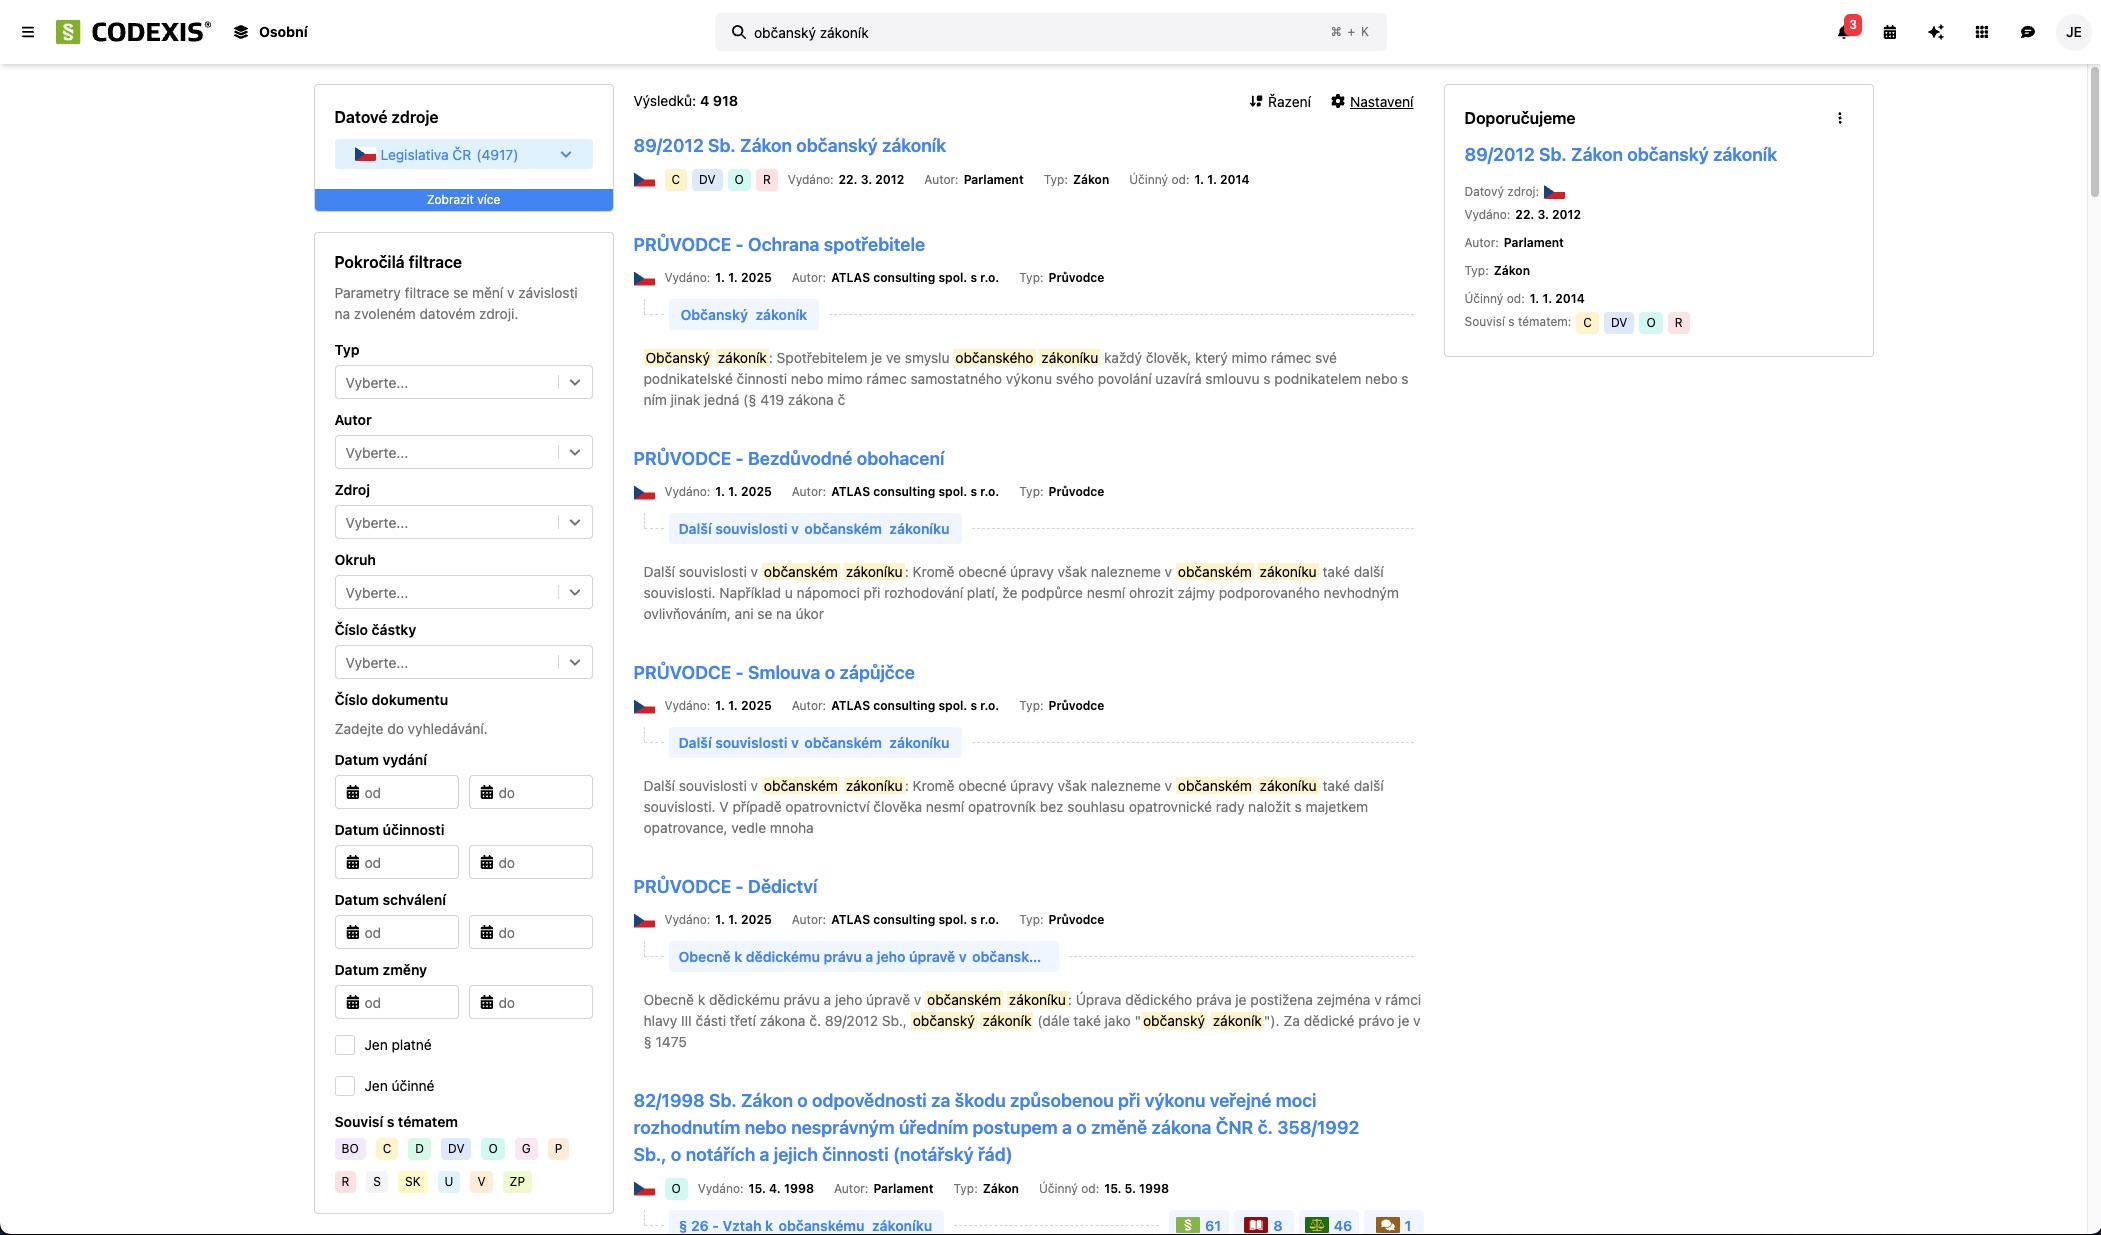Toggle the SK topic tag filter

pos(412,1182)
